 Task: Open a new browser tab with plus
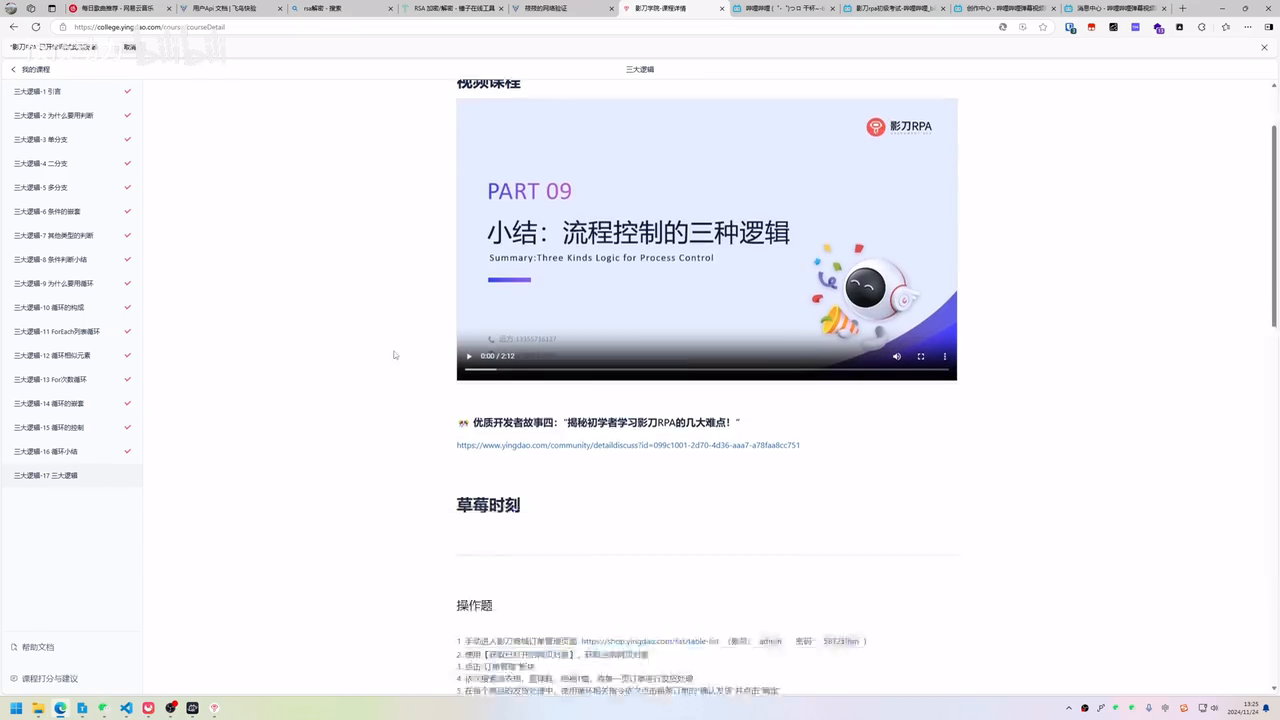[1183, 8]
